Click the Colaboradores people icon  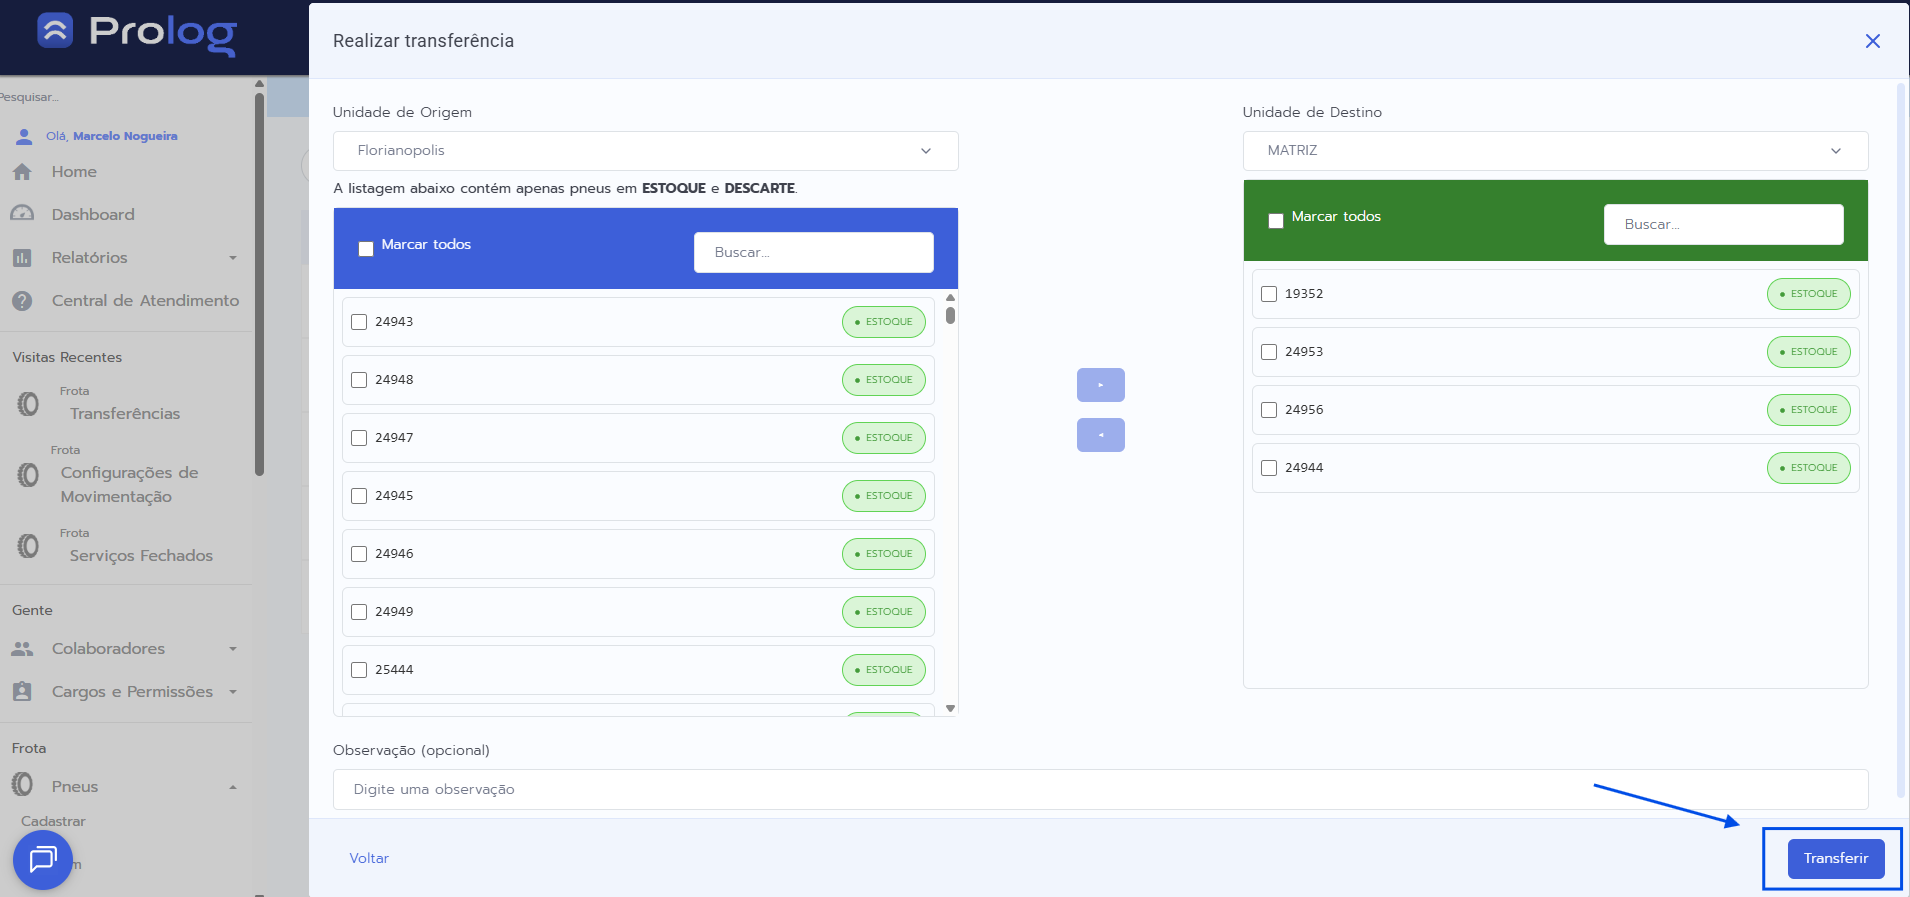point(22,649)
